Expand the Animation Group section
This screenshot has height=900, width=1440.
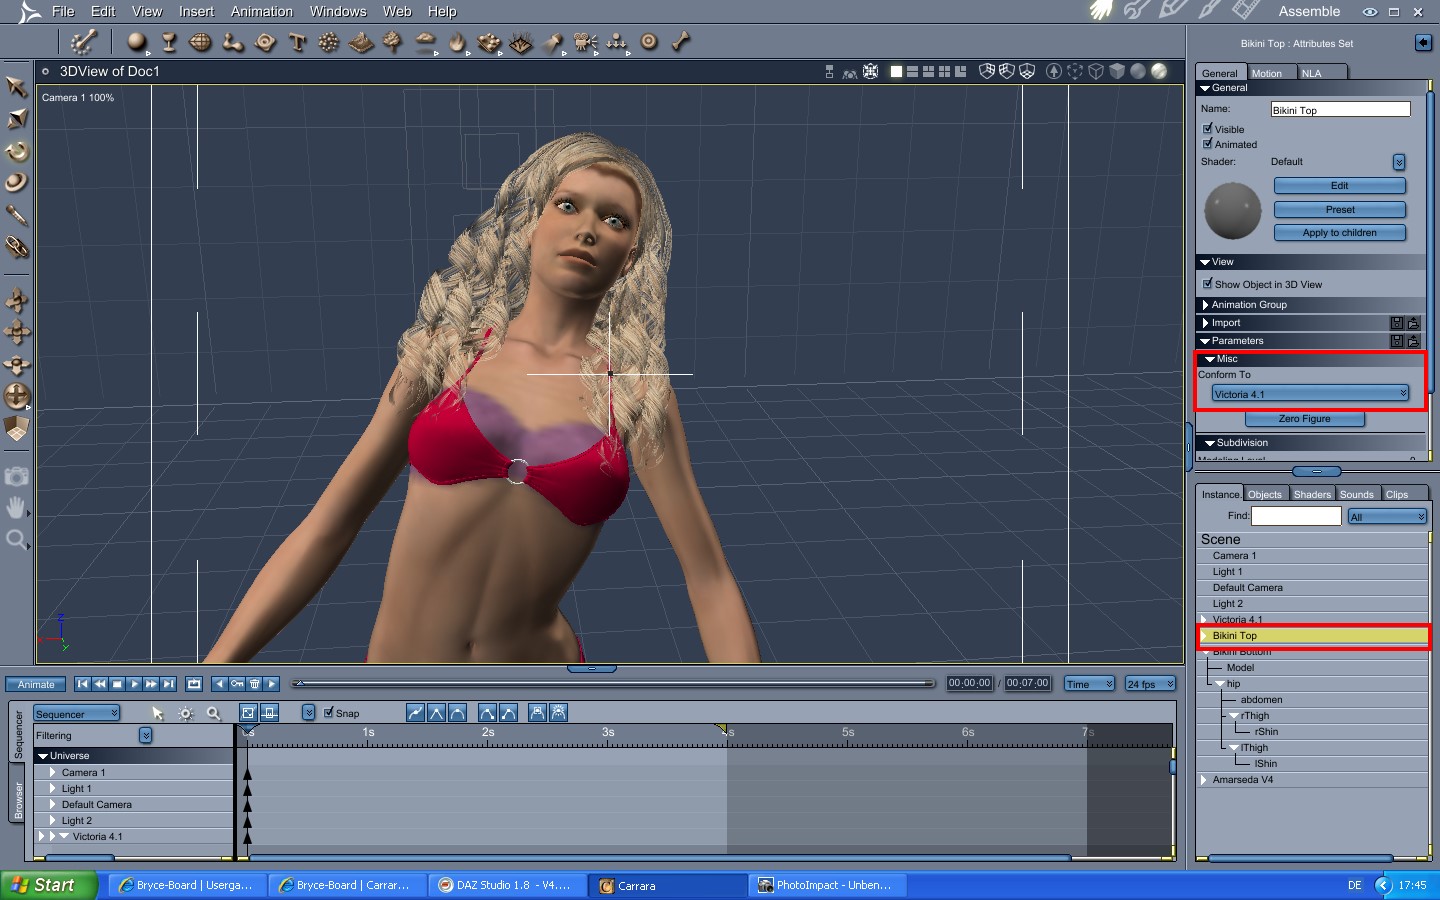coord(1249,305)
